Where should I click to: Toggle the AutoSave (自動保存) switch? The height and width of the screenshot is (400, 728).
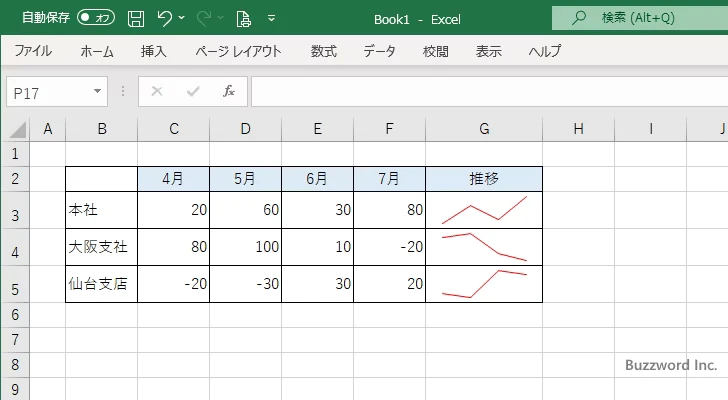[x=96, y=18]
